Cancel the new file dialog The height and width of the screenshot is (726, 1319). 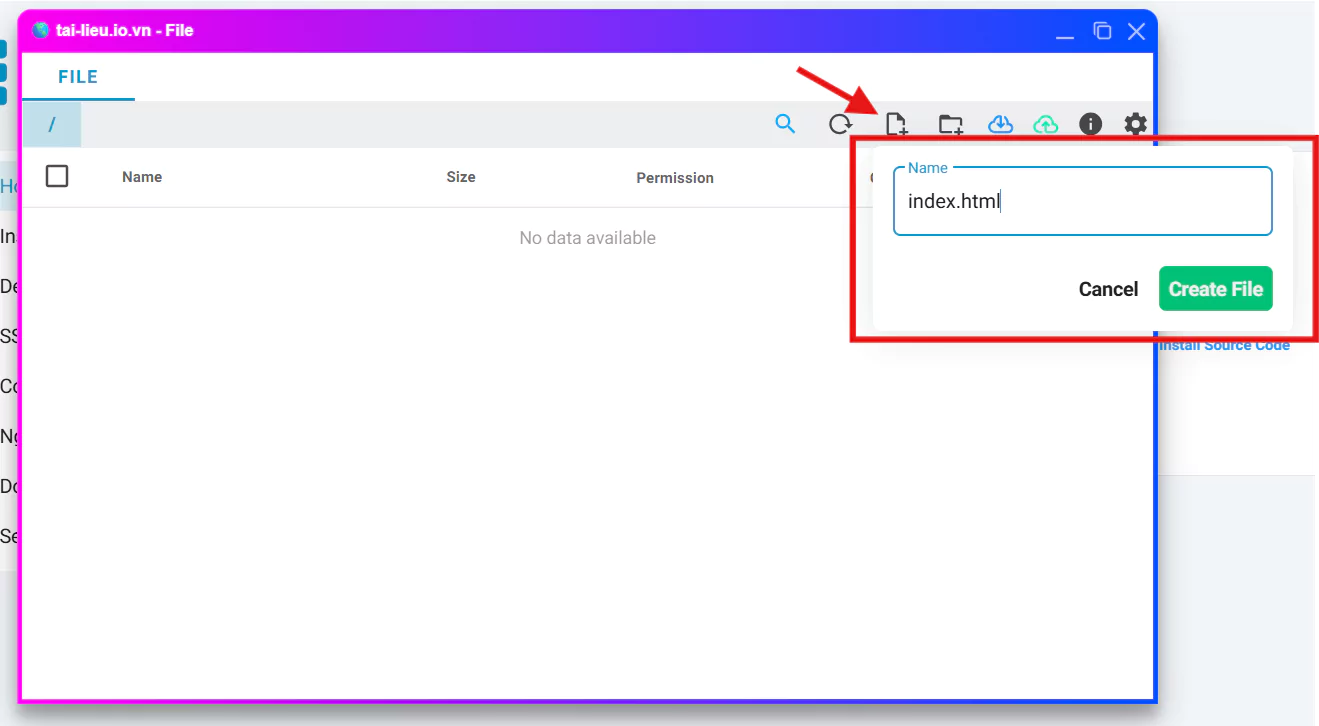click(x=1108, y=289)
